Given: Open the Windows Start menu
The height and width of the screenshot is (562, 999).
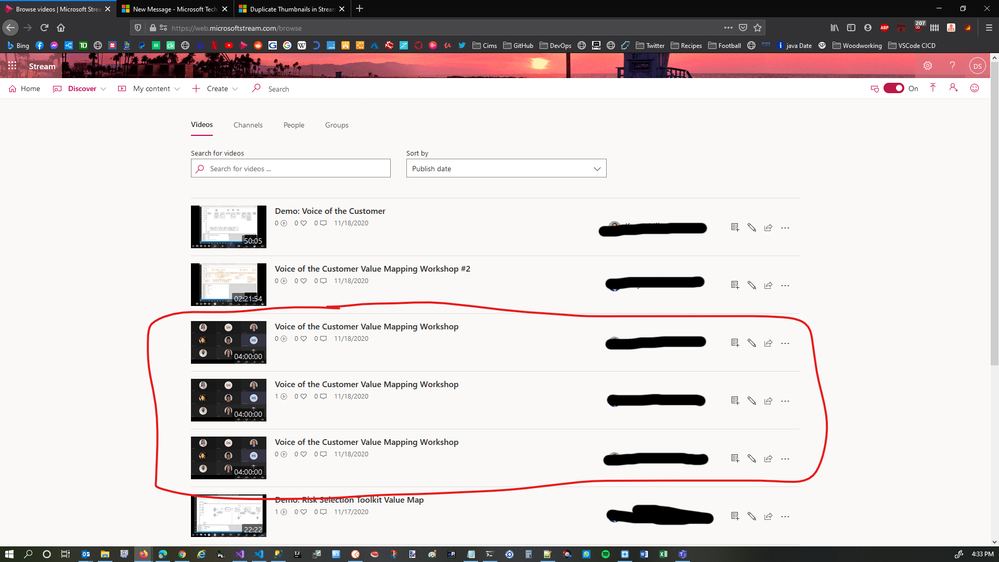Looking at the screenshot, I should pyautogui.click(x=9, y=554).
